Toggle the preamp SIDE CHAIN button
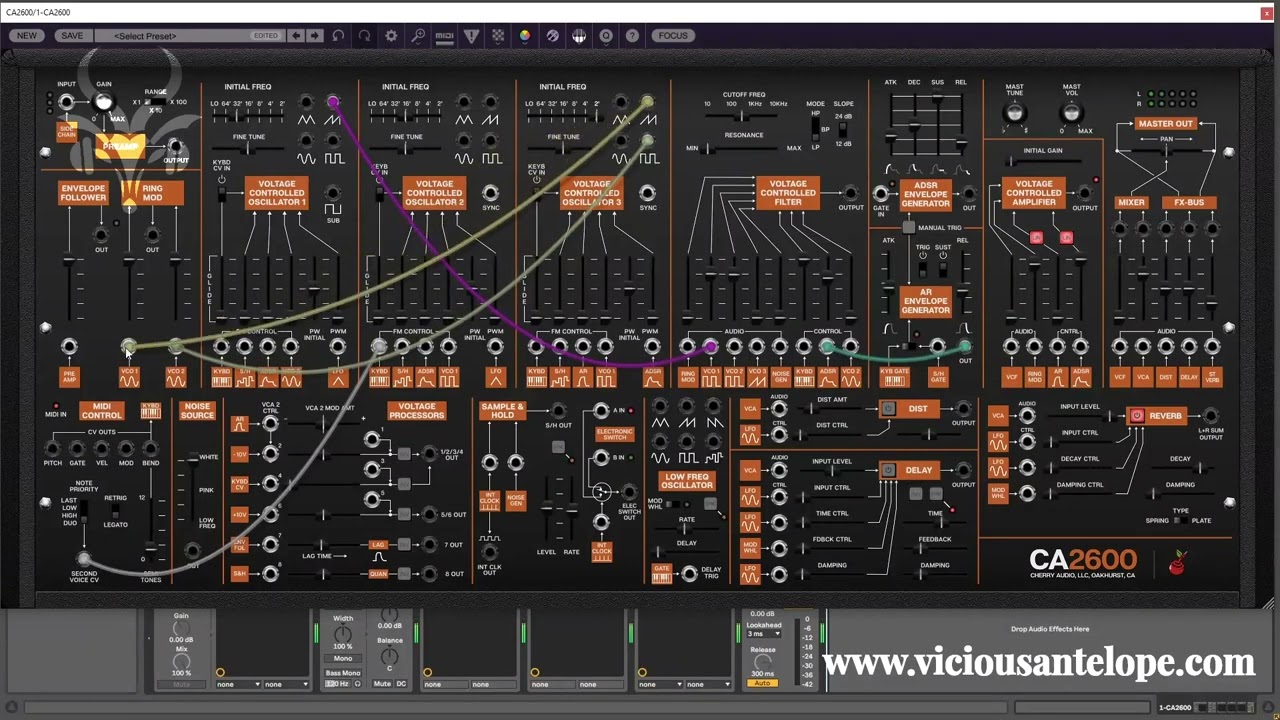This screenshot has height=720, width=1280. click(x=67, y=130)
